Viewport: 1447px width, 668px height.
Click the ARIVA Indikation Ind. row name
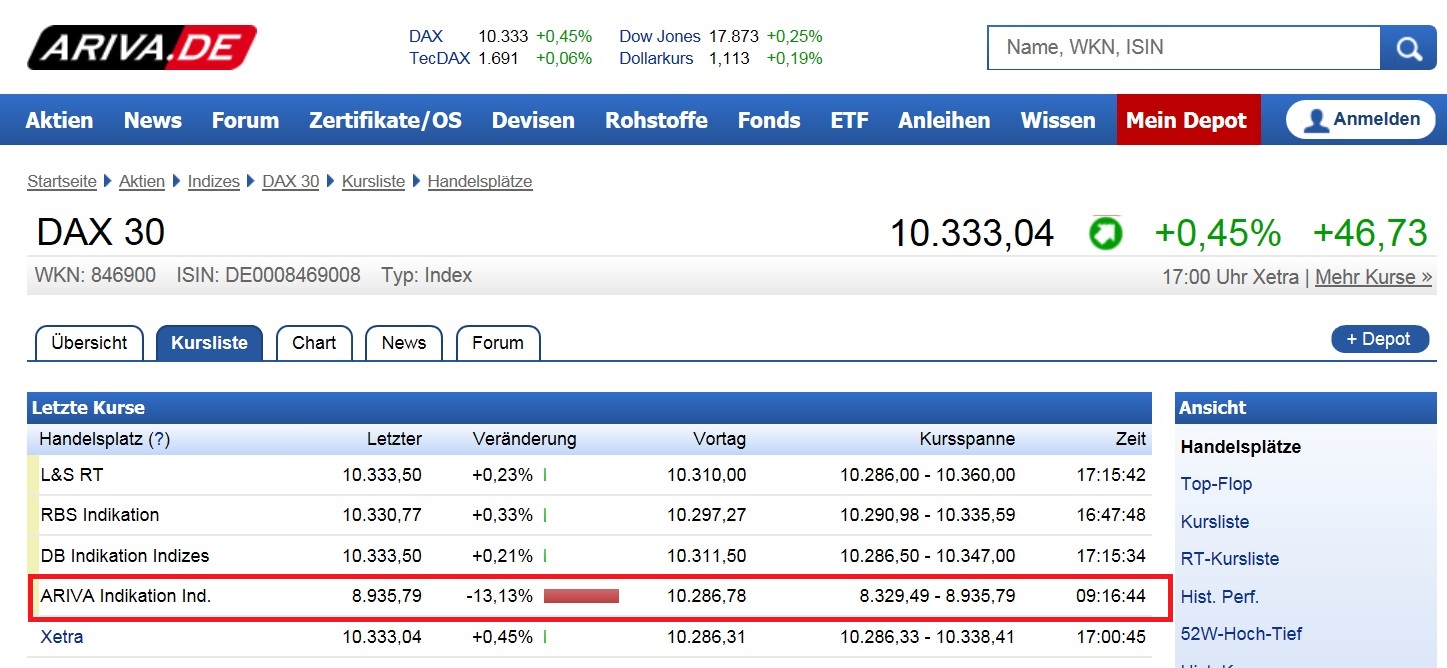(126, 596)
